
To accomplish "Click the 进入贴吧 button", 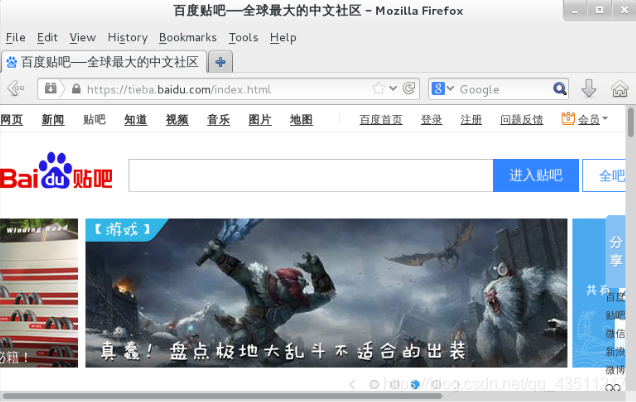I will point(536,175).
